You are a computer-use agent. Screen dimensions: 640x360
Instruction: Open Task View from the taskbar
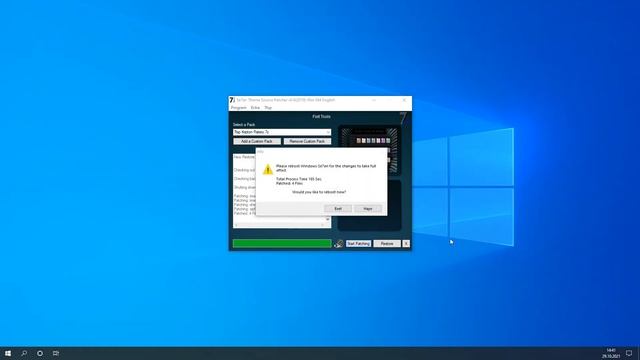(56, 353)
